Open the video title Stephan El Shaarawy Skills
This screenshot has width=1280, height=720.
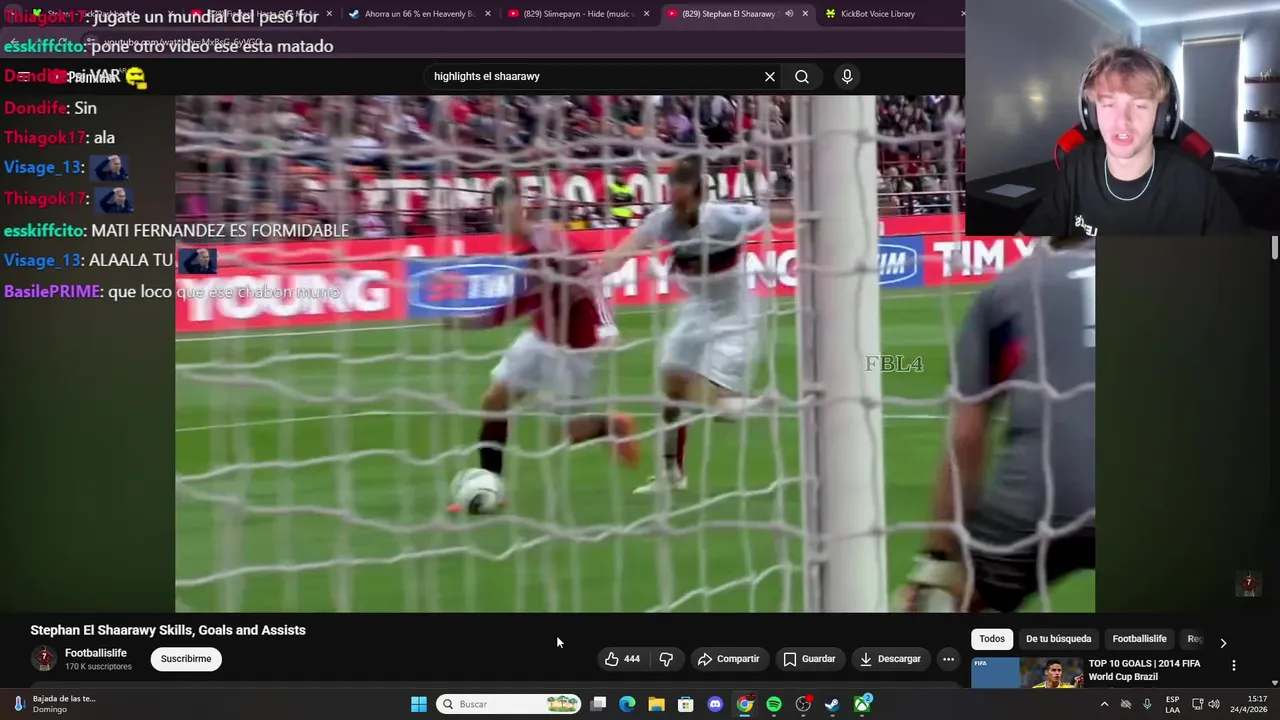(x=168, y=630)
